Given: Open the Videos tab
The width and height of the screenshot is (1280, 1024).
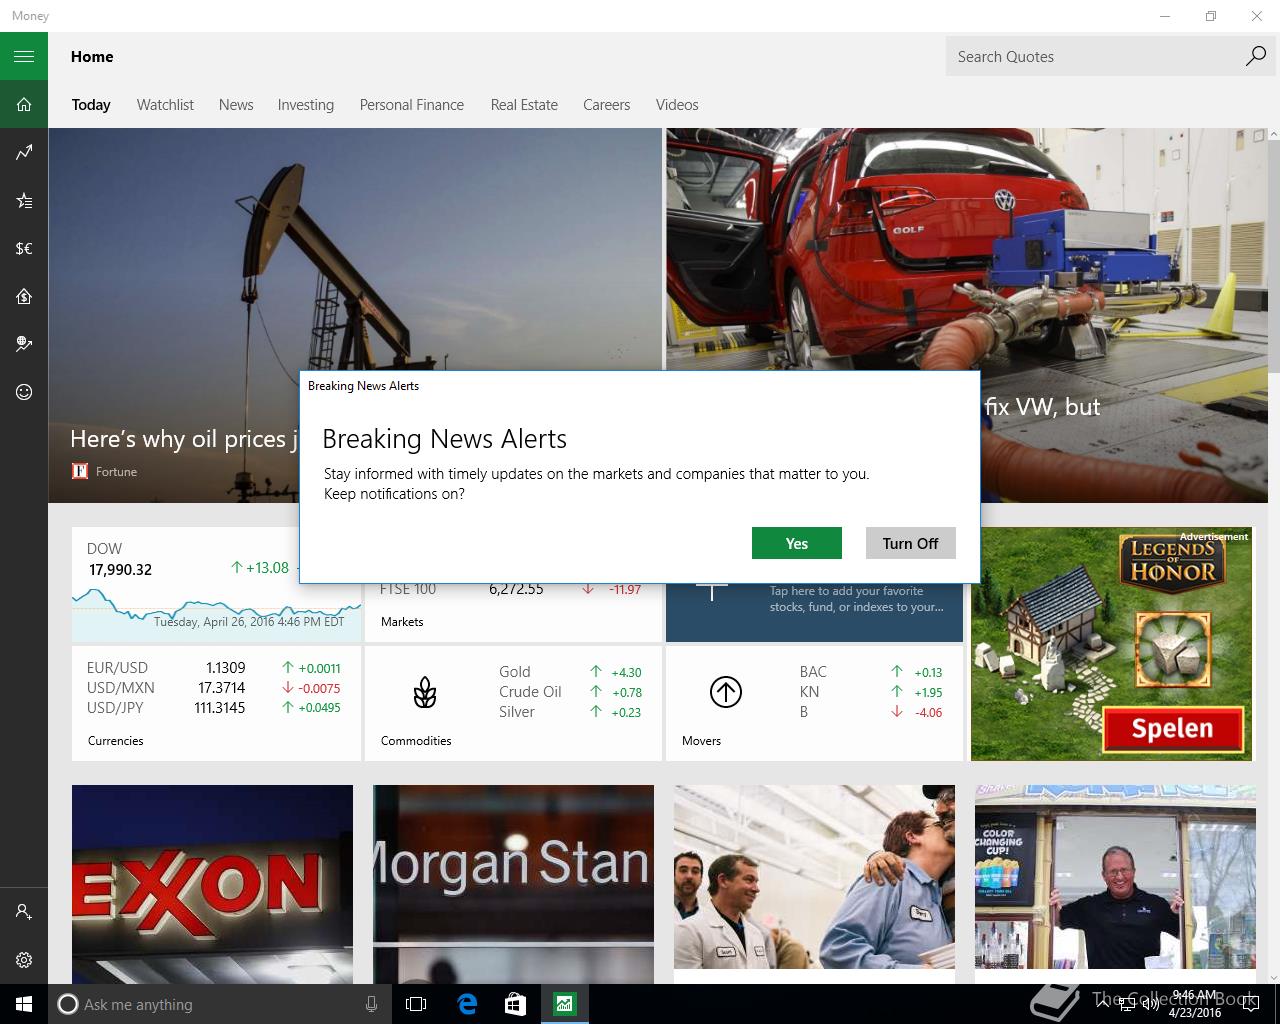Looking at the screenshot, I should click(677, 105).
